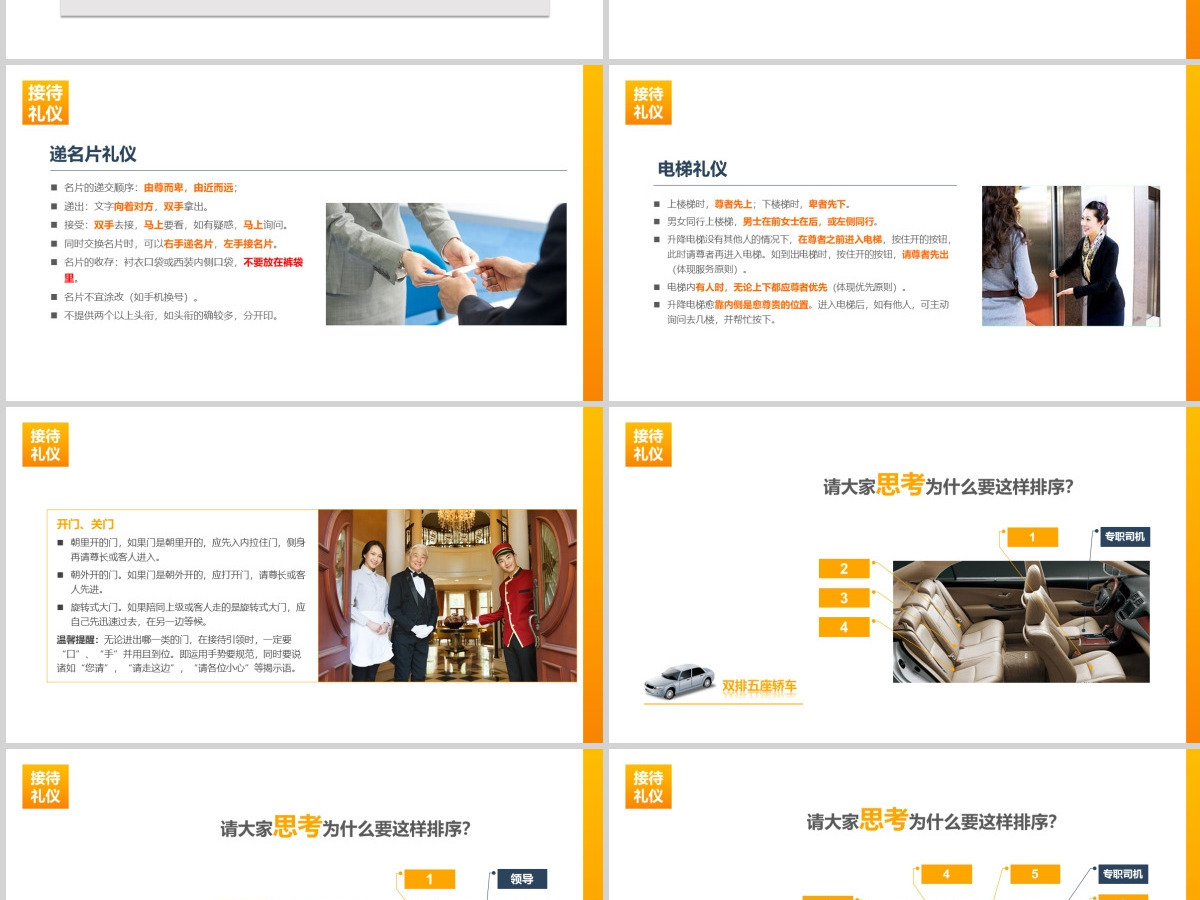Click the 开门、关门 heading text
Viewport: 1200px width, 900px height.
[86, 523]
